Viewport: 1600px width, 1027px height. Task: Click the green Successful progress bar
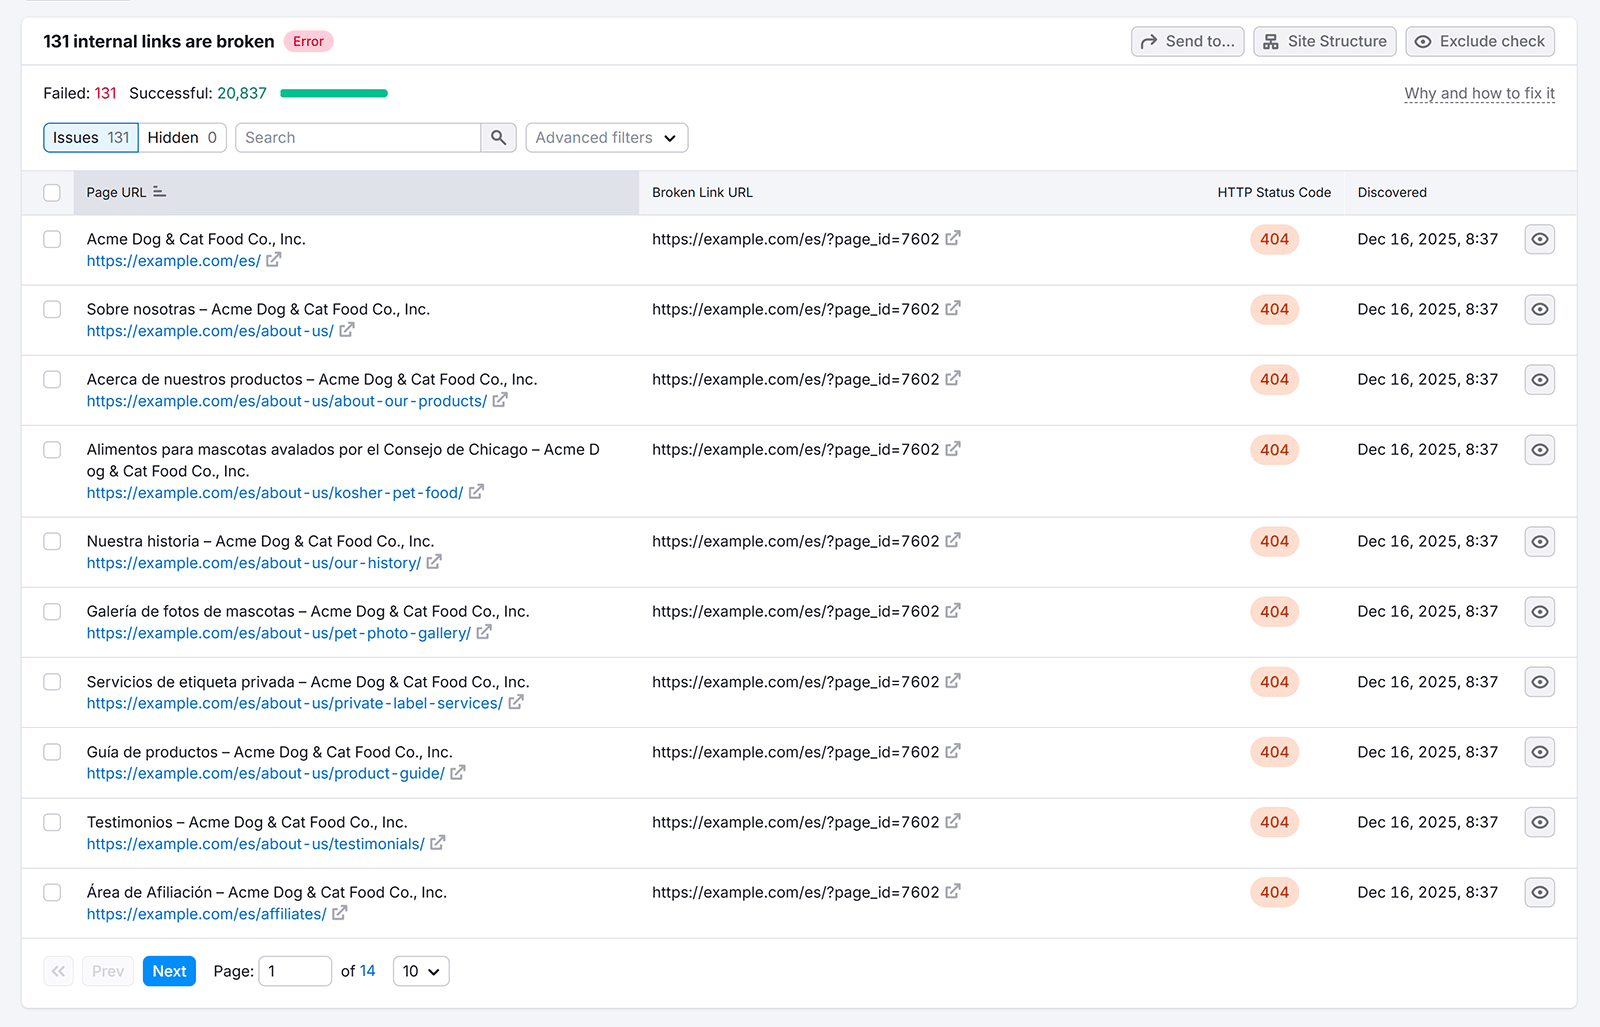tap(333, 92)
